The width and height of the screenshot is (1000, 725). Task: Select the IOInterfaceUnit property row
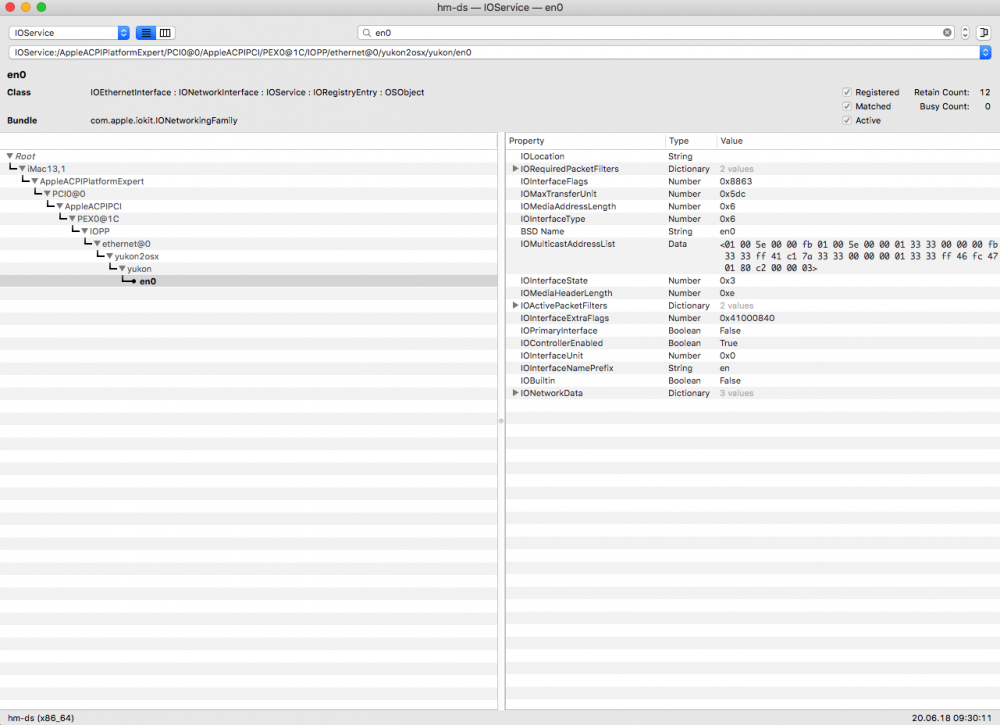click(753, 356)
